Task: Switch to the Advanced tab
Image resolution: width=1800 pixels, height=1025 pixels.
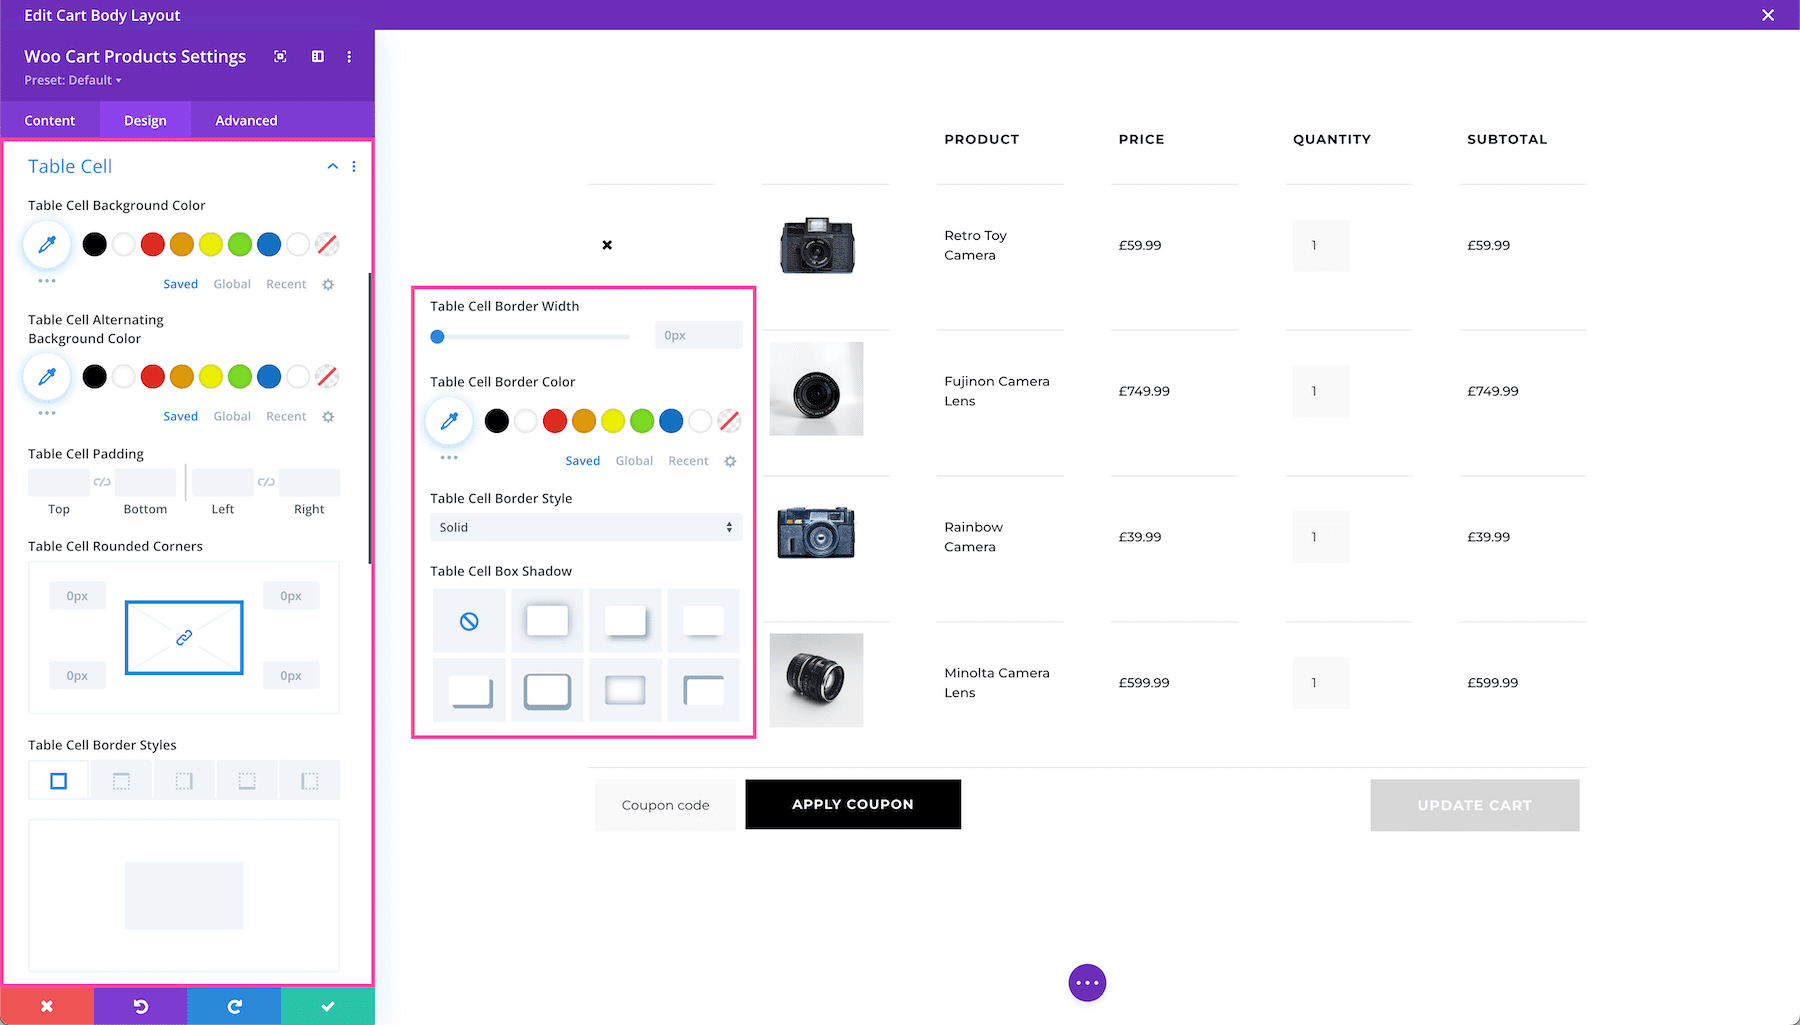Action: (245, 120)
